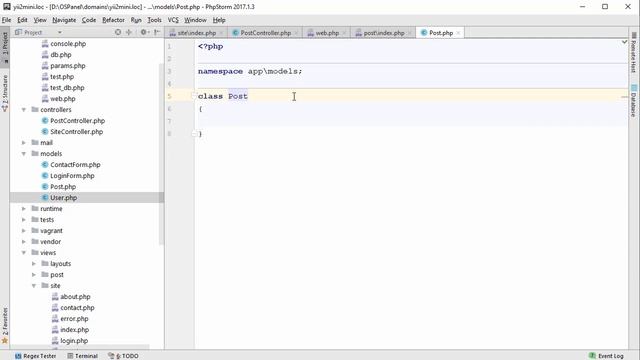Select db.php in project tree
The image size is (640, 360).
(x=61, y=55)
